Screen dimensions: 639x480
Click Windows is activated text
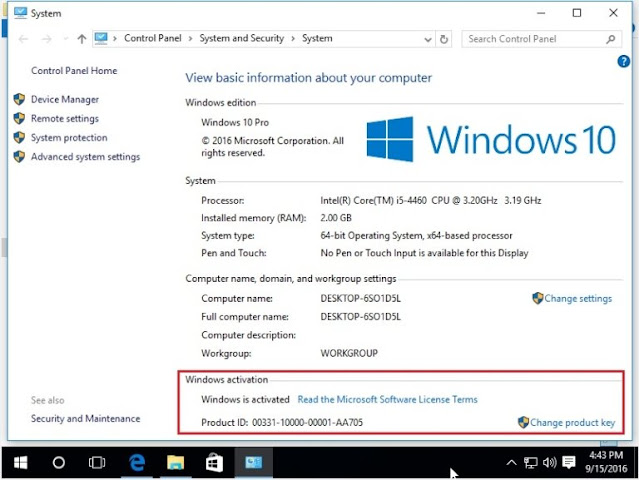(x=245, y=399)
